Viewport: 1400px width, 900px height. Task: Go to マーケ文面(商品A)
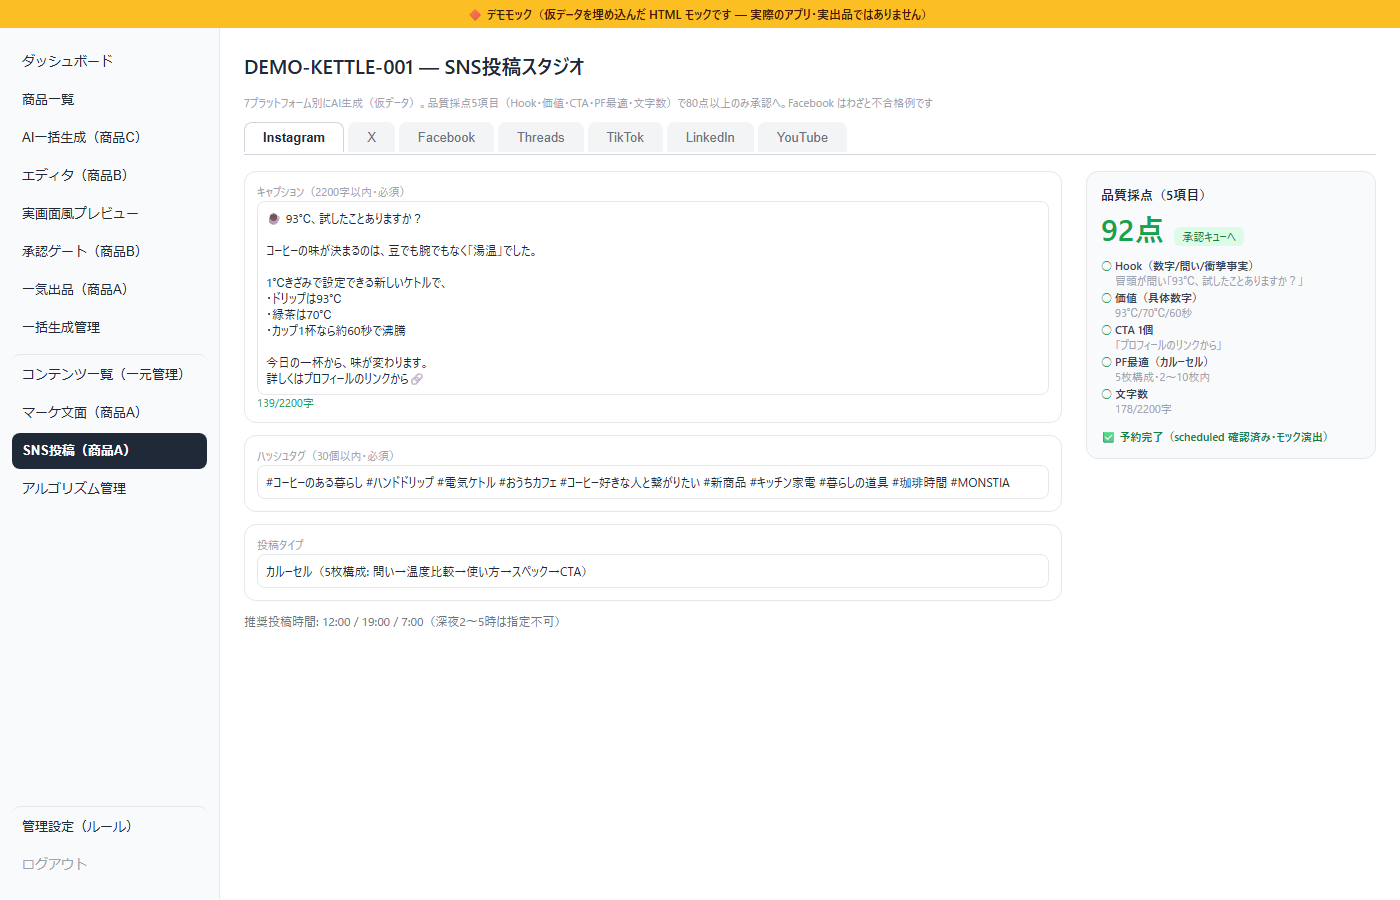click(109, 412)
